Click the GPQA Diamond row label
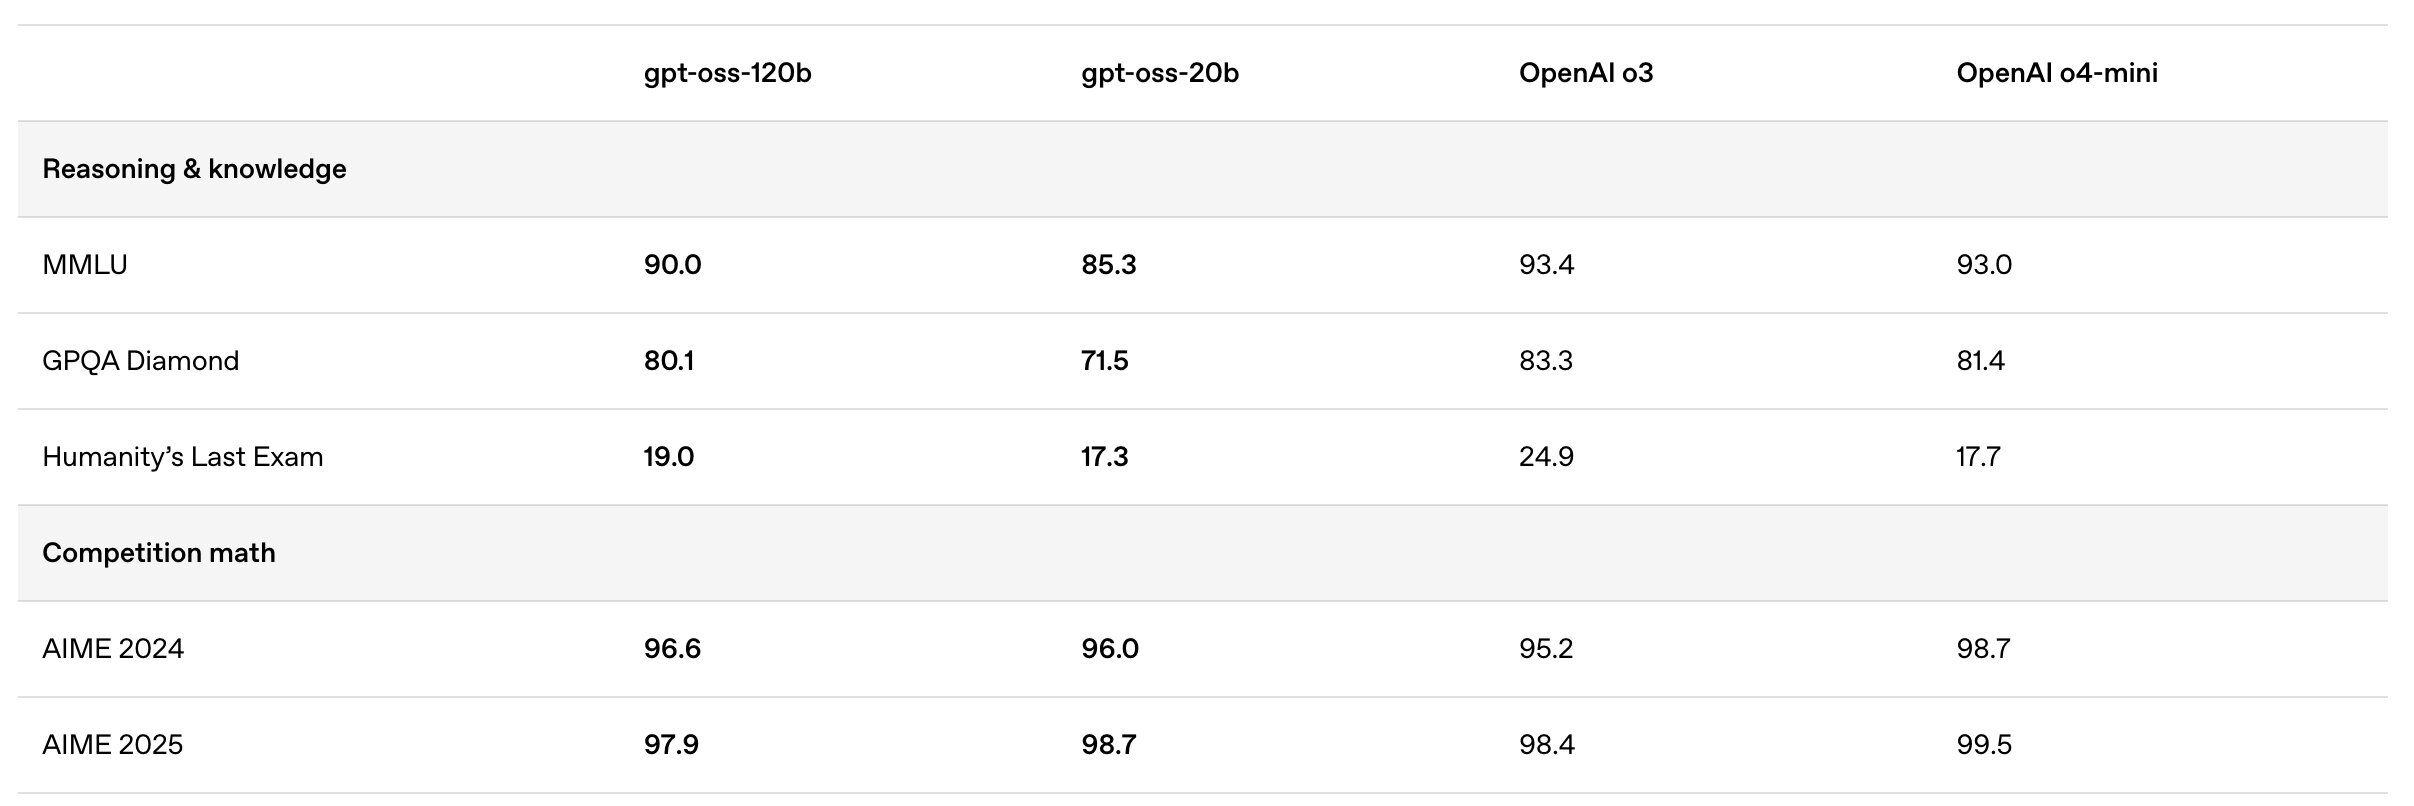Screen dimensions: 2414x806 pyautogui.click(x=141, y=361)
